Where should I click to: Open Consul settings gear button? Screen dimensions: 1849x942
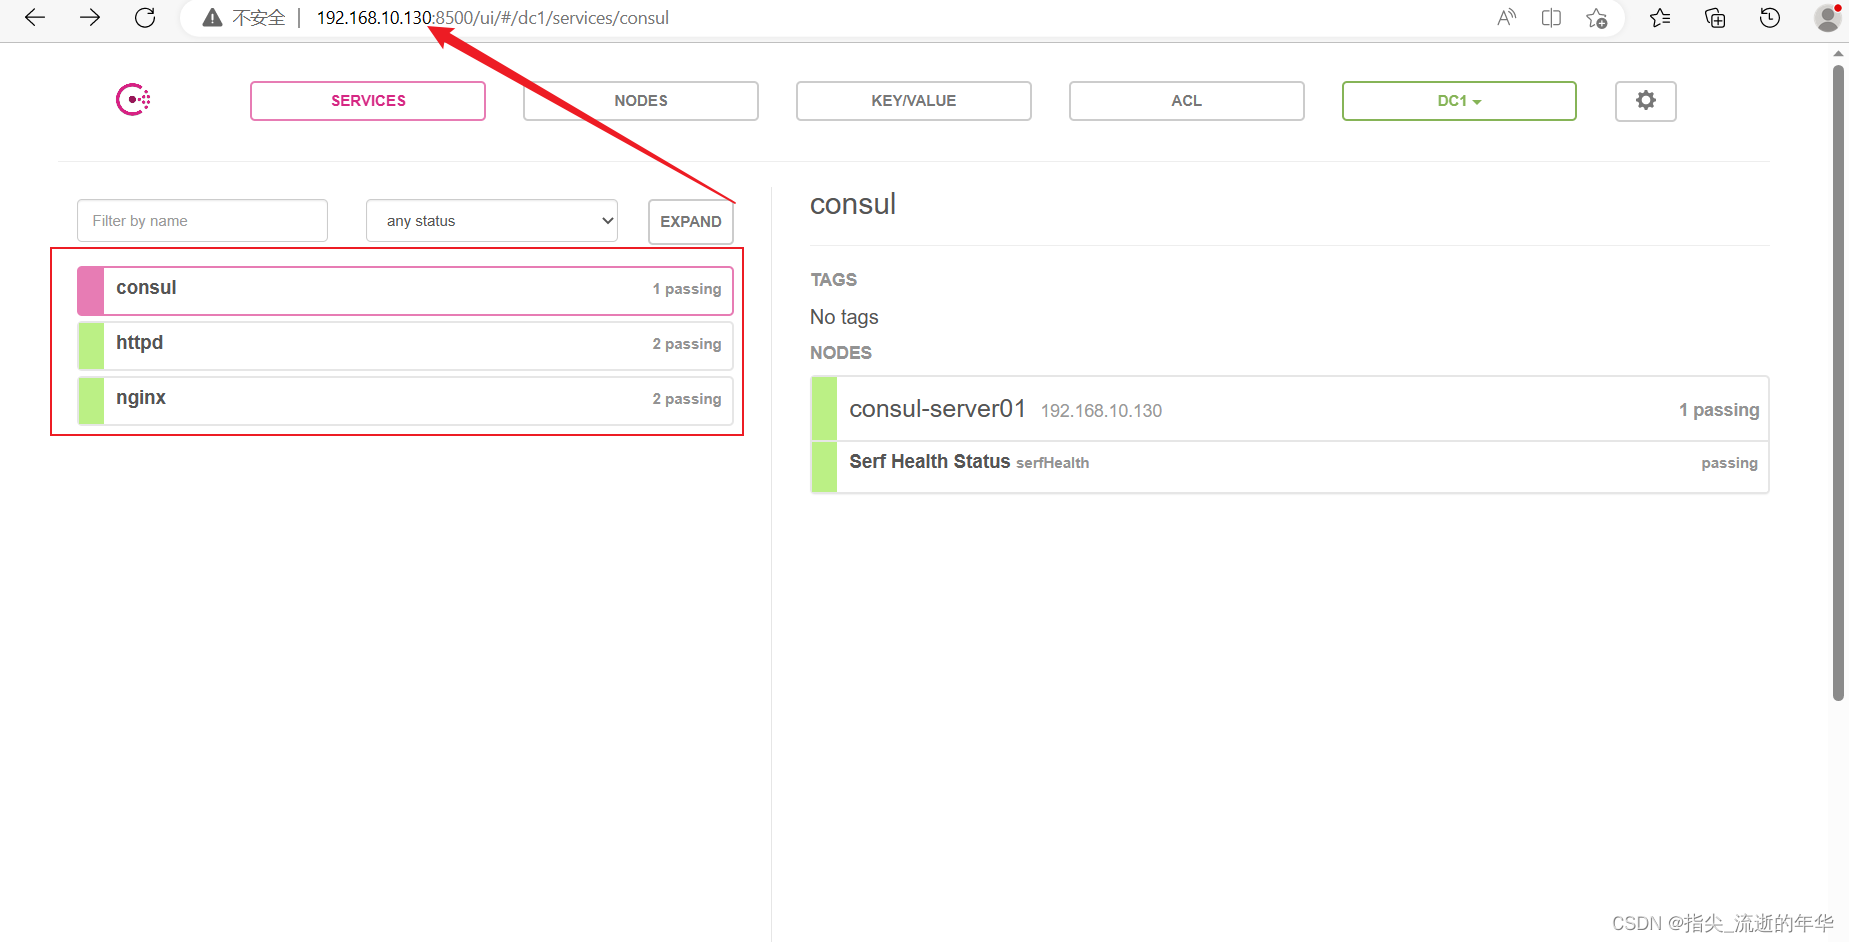point(1646,101)
